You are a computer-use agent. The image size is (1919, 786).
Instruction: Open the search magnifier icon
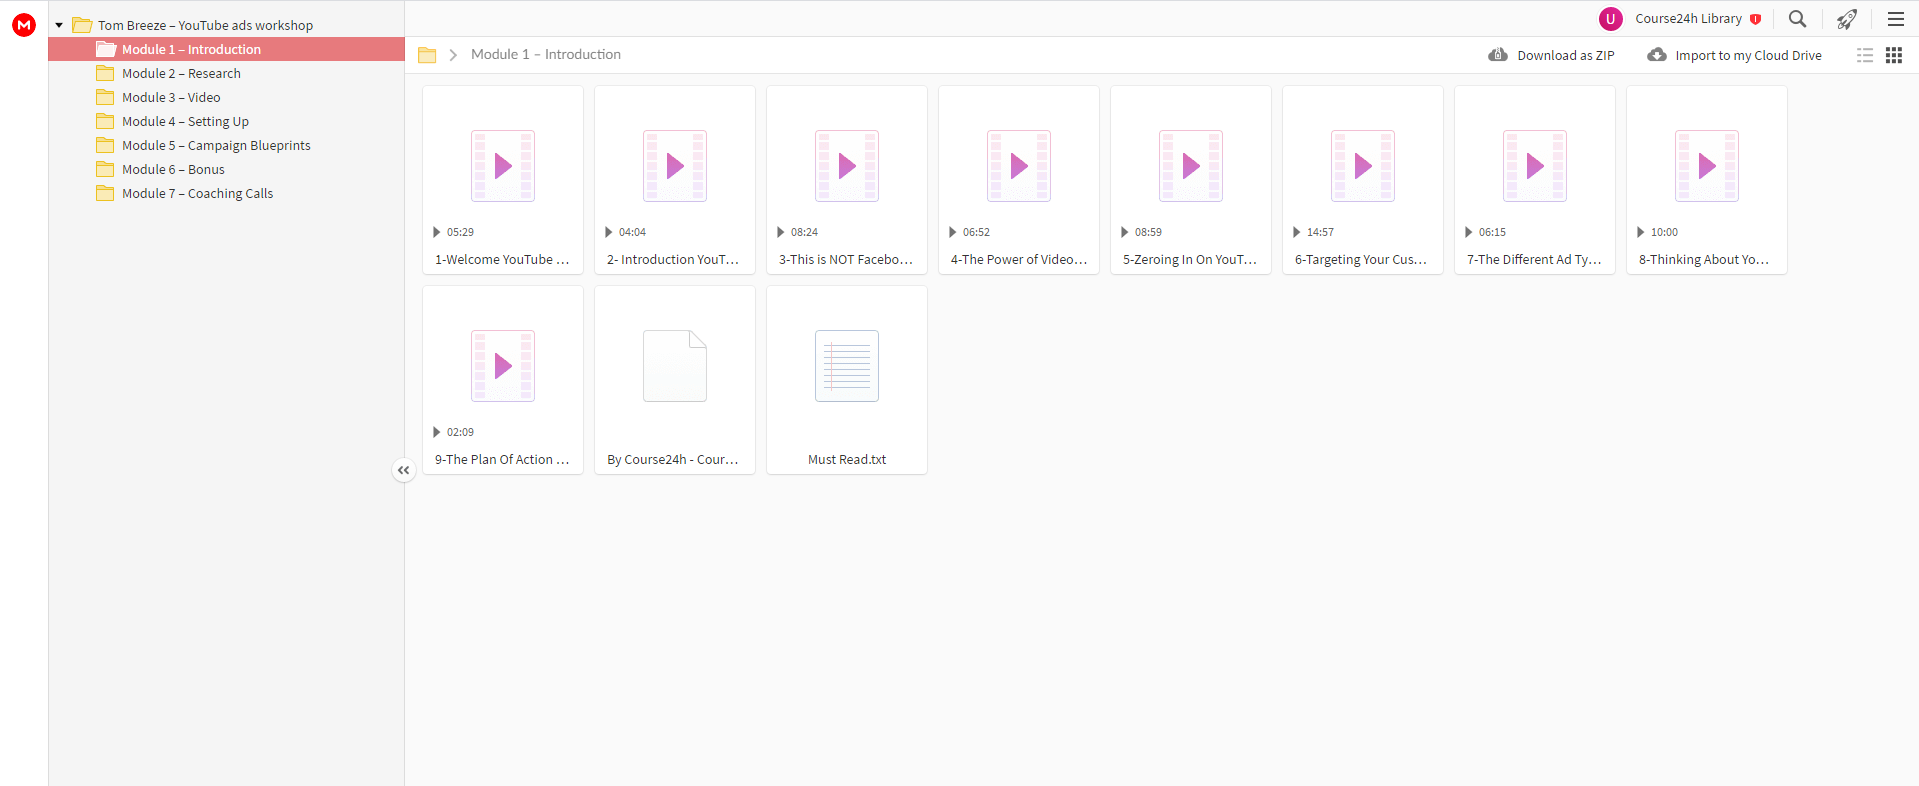[x=1797, y=19]
